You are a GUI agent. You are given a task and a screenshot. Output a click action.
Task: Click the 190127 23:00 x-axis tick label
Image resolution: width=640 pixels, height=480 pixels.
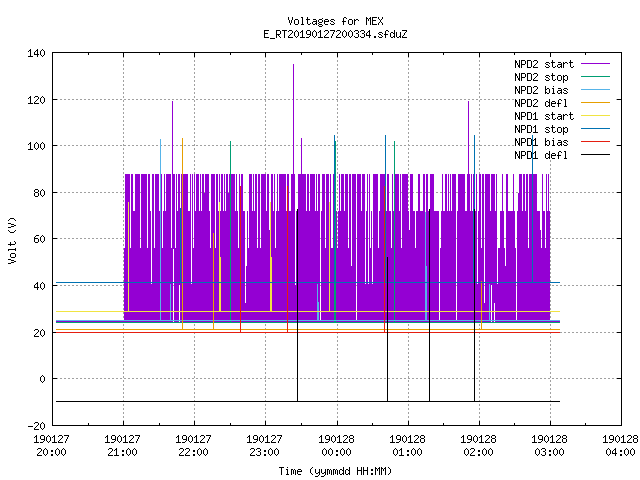(x=264, y=446)
